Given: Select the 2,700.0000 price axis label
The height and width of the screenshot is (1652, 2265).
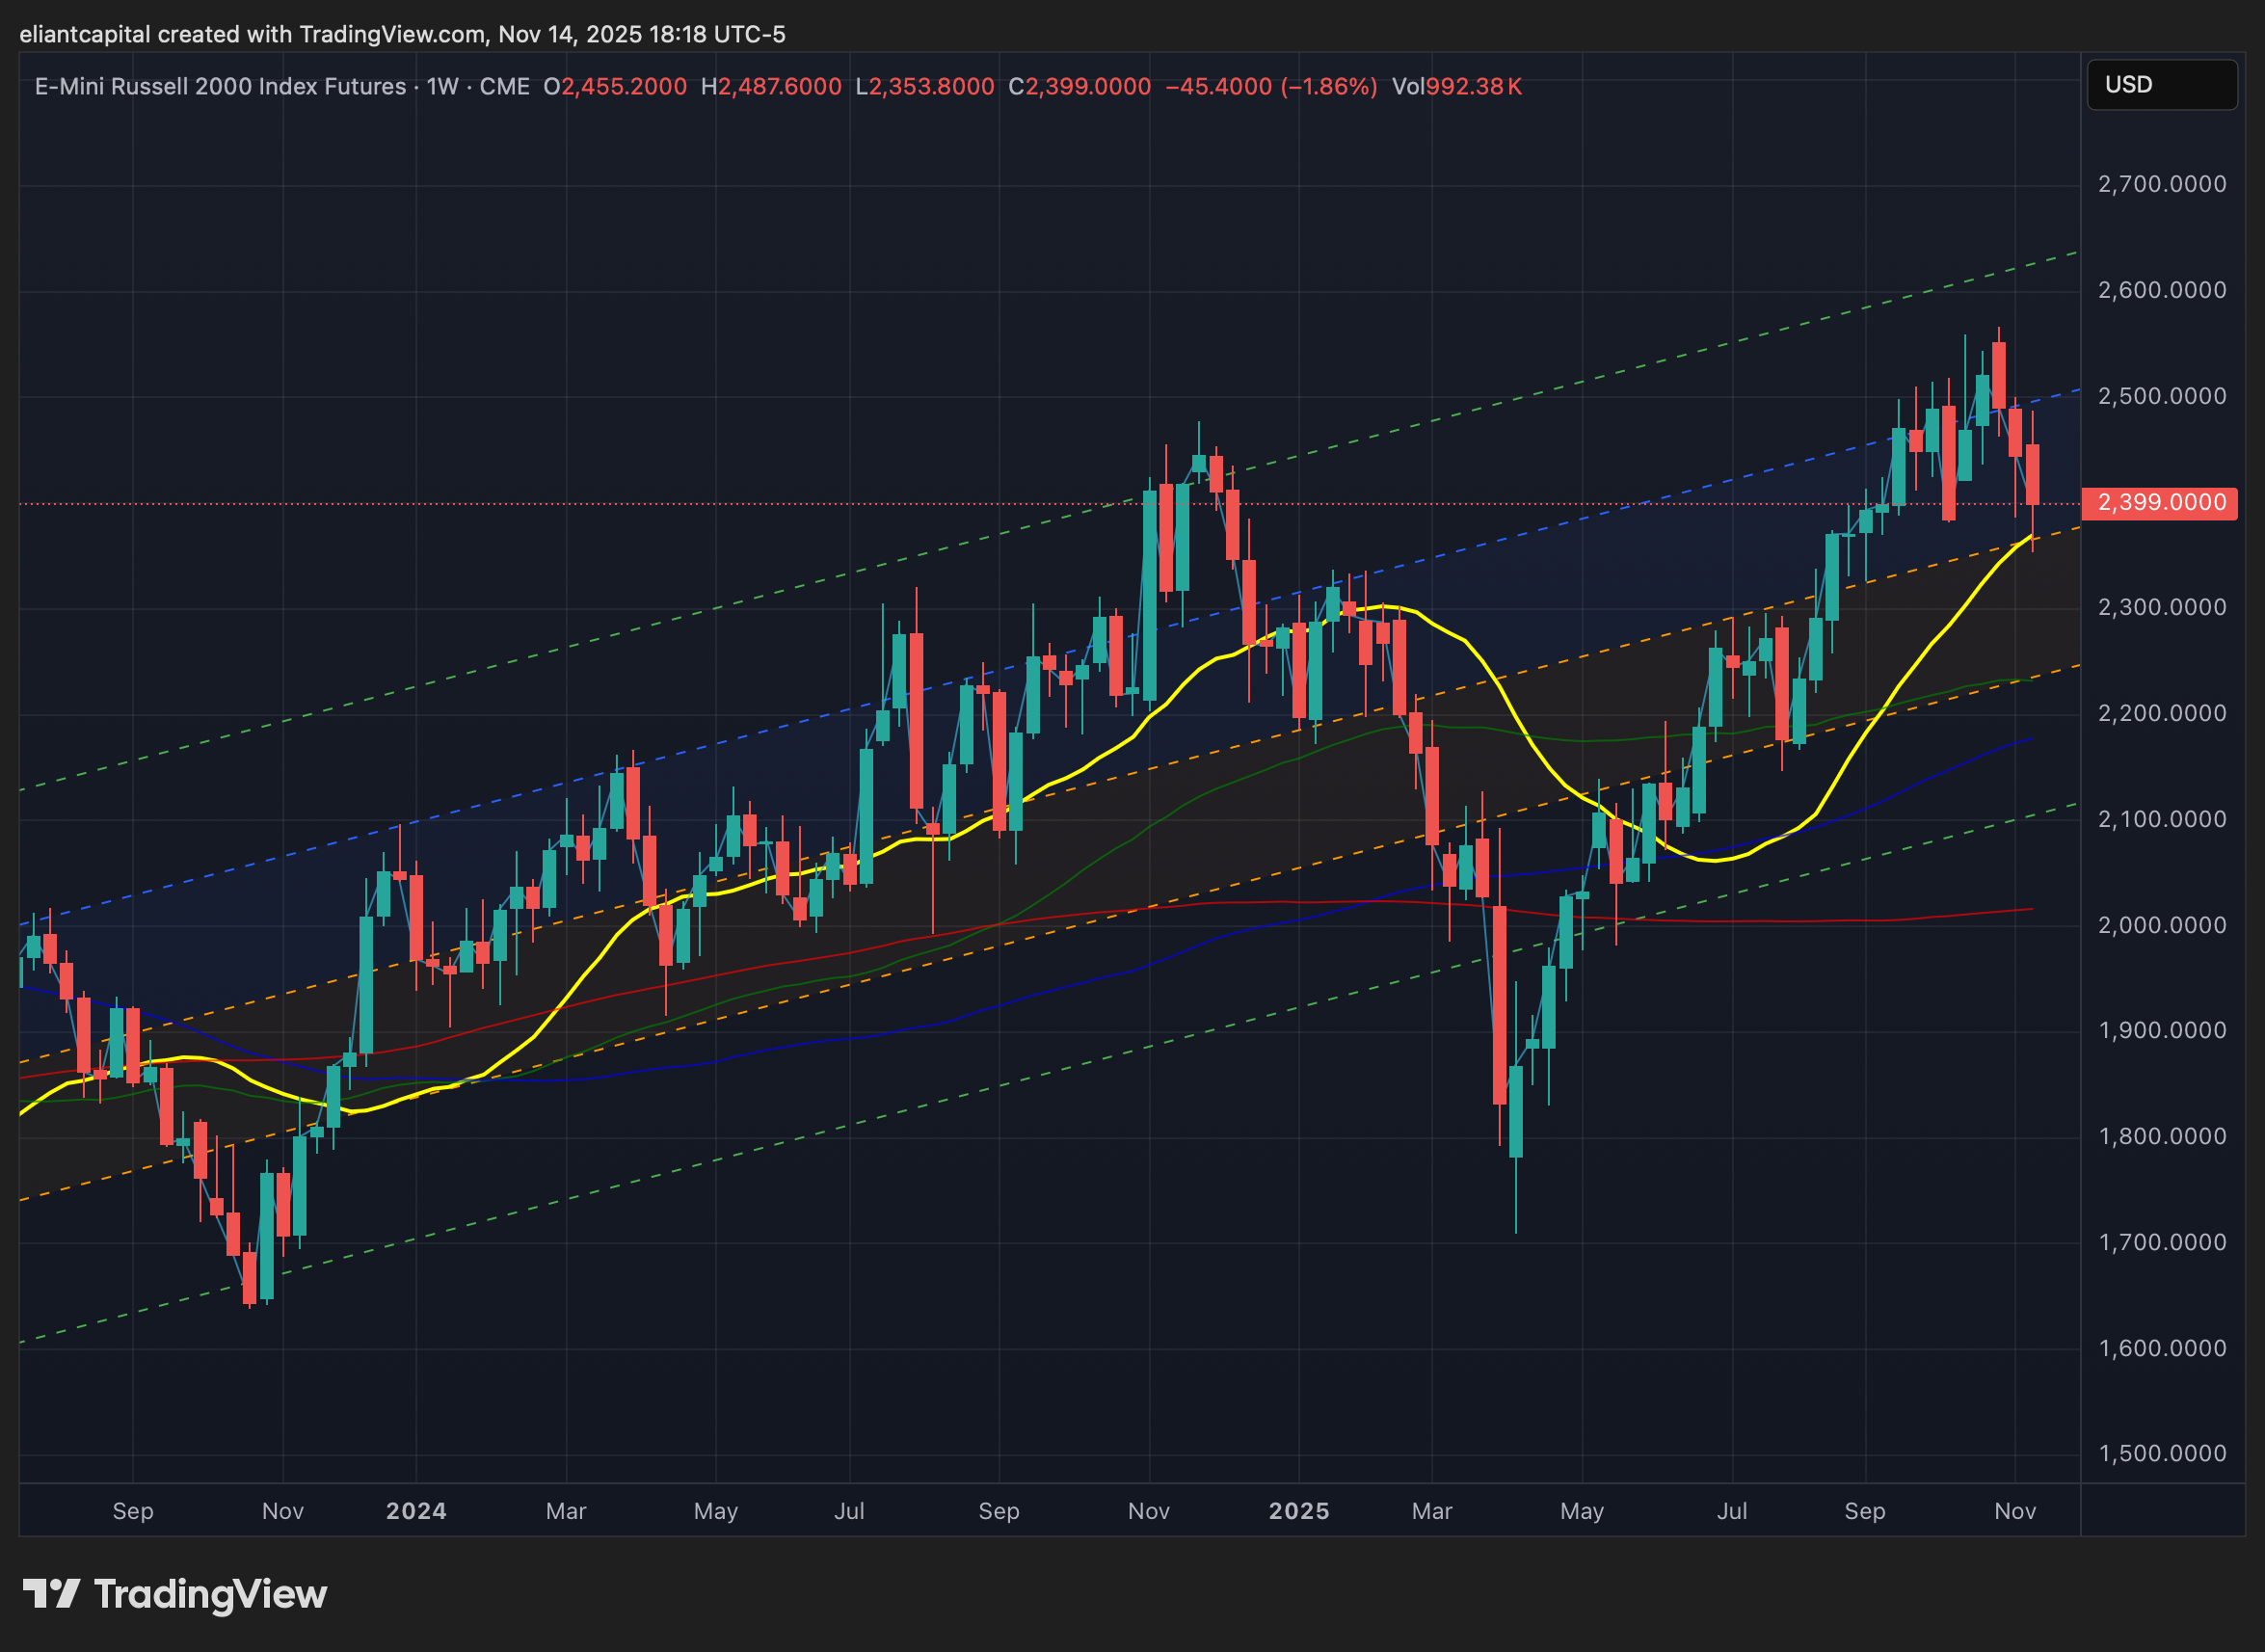Looking at the screenshot, I should [x=2162, y=184].
